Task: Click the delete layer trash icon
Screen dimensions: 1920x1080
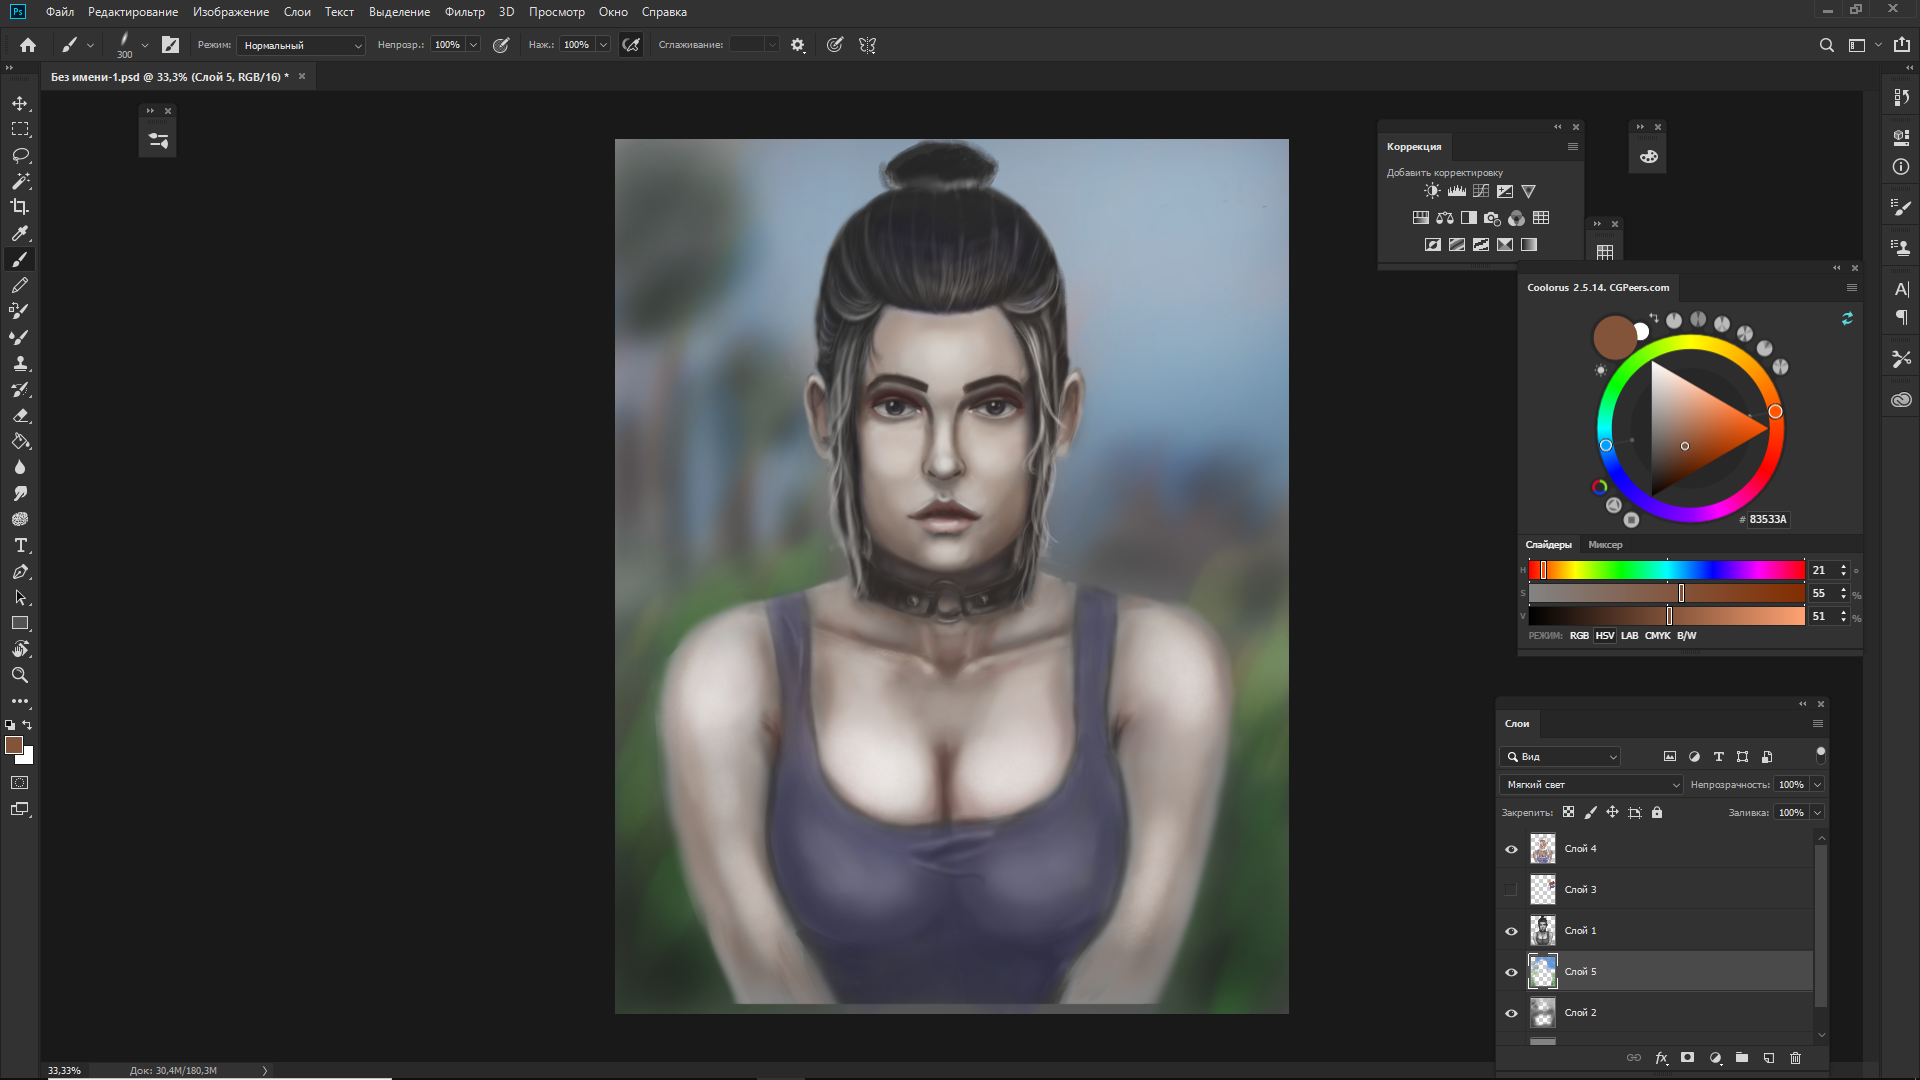Action: point(1795,1058)
